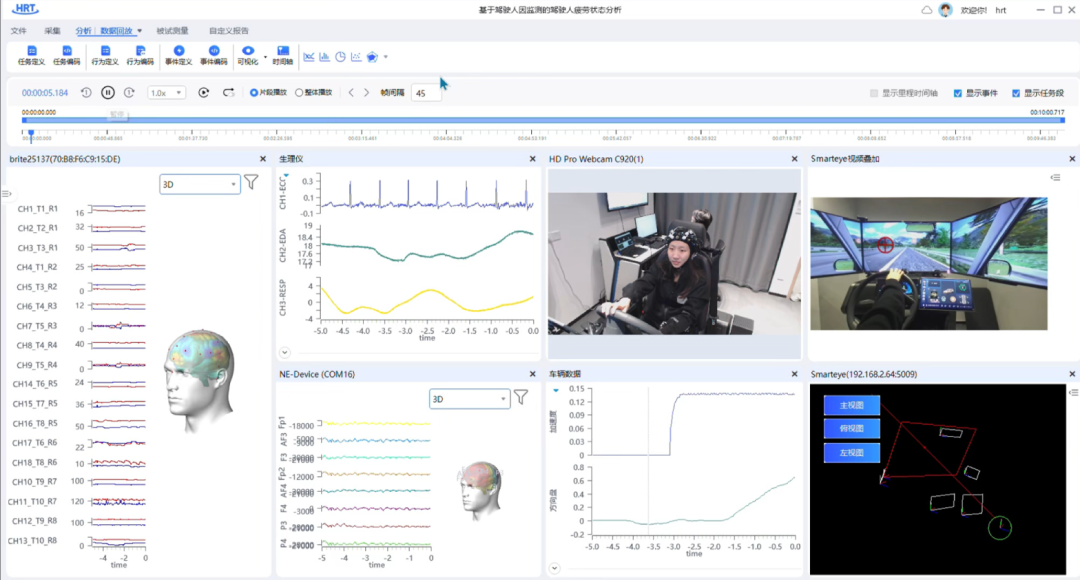The height and width of the screenshot is (580, 1080).
Task: Click the filter icon in brite25137 panel
Action: (251, 183)
